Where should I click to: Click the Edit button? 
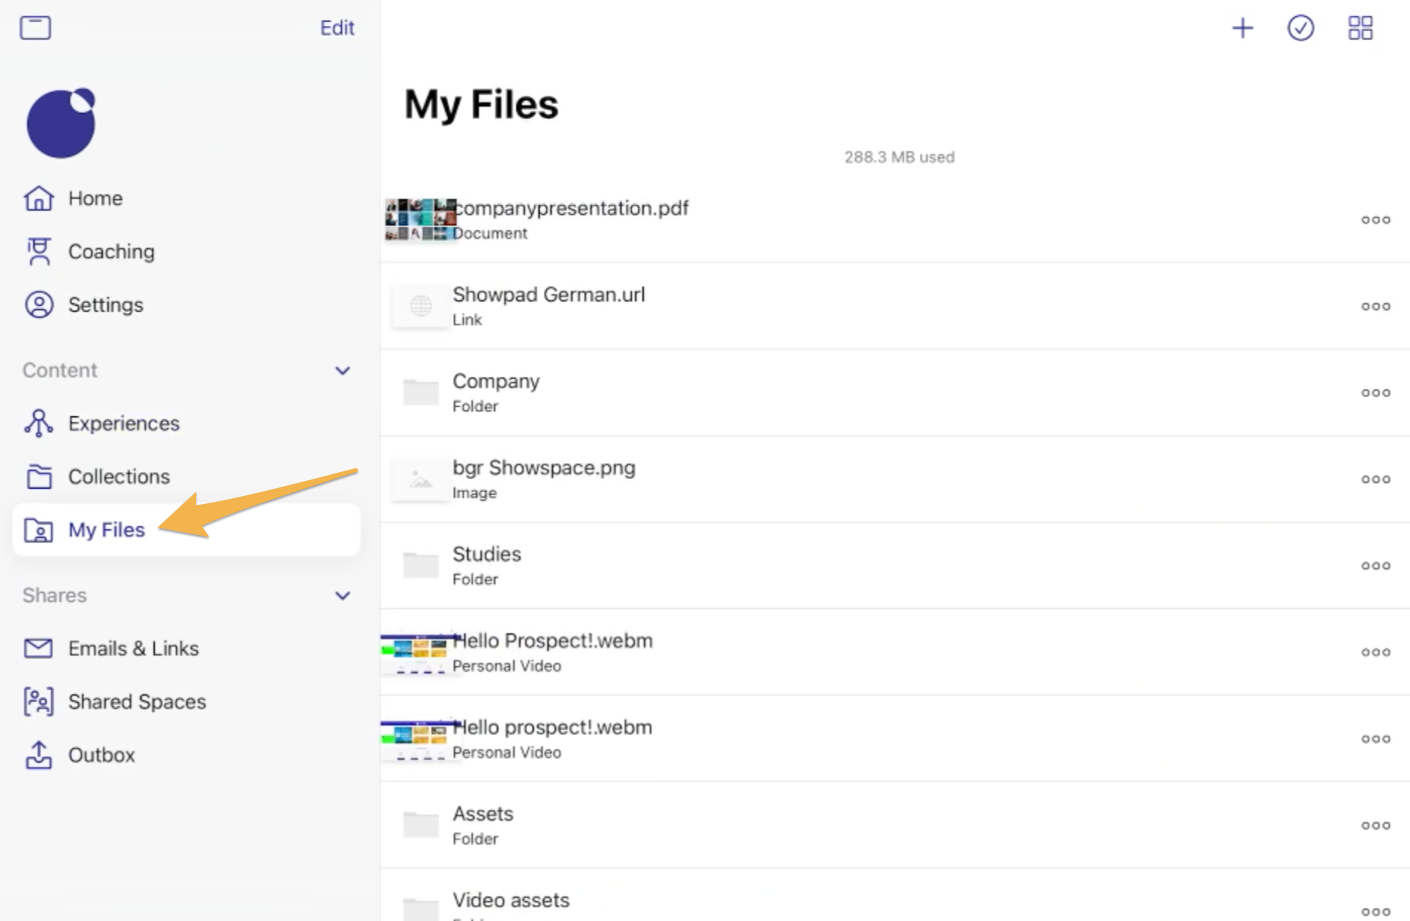point(336,27)
